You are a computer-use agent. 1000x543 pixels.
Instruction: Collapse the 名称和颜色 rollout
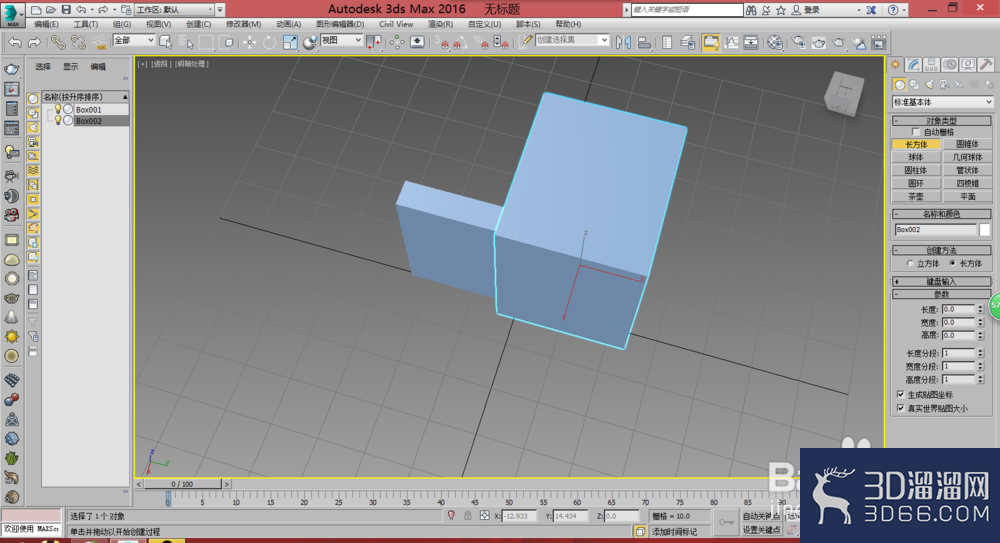click(x=941, y=214)
